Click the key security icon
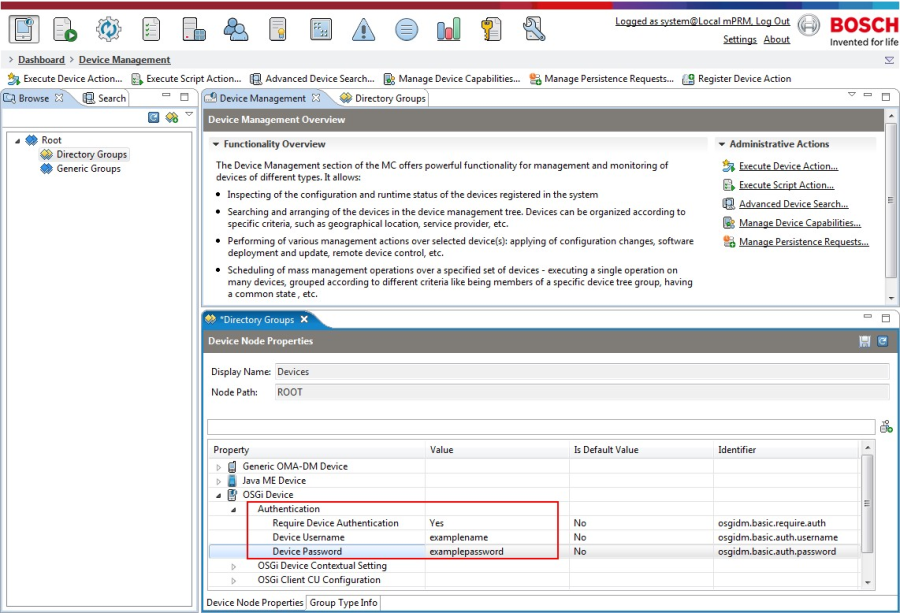900x613 pixels. [x=491, y=29]
